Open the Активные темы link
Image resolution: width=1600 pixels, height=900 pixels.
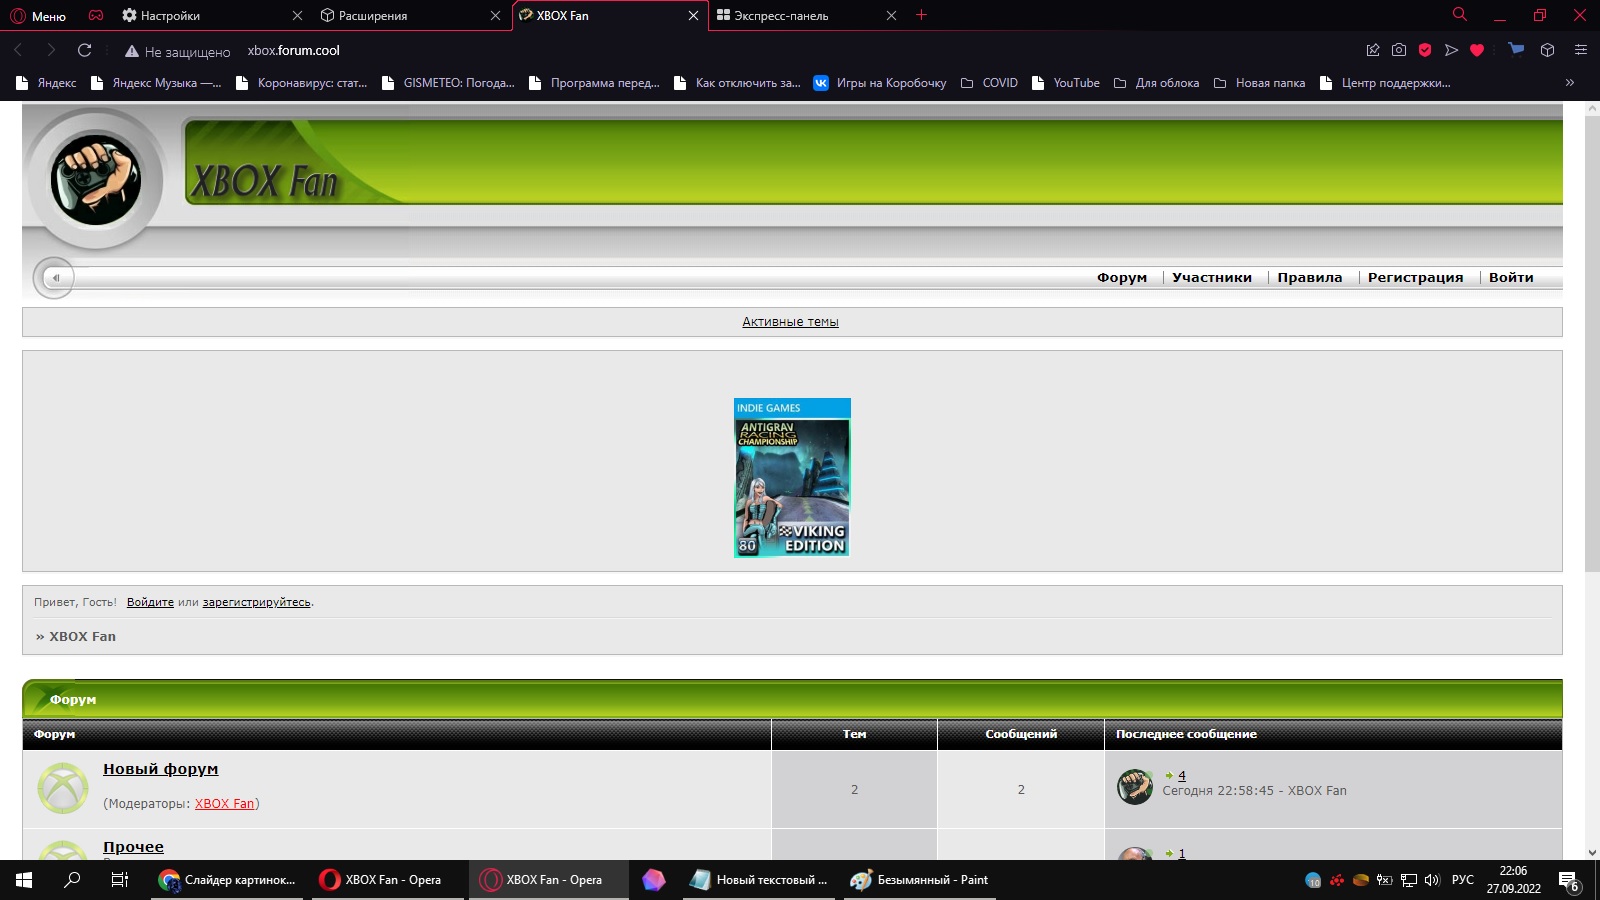click(x=790, y=322)
